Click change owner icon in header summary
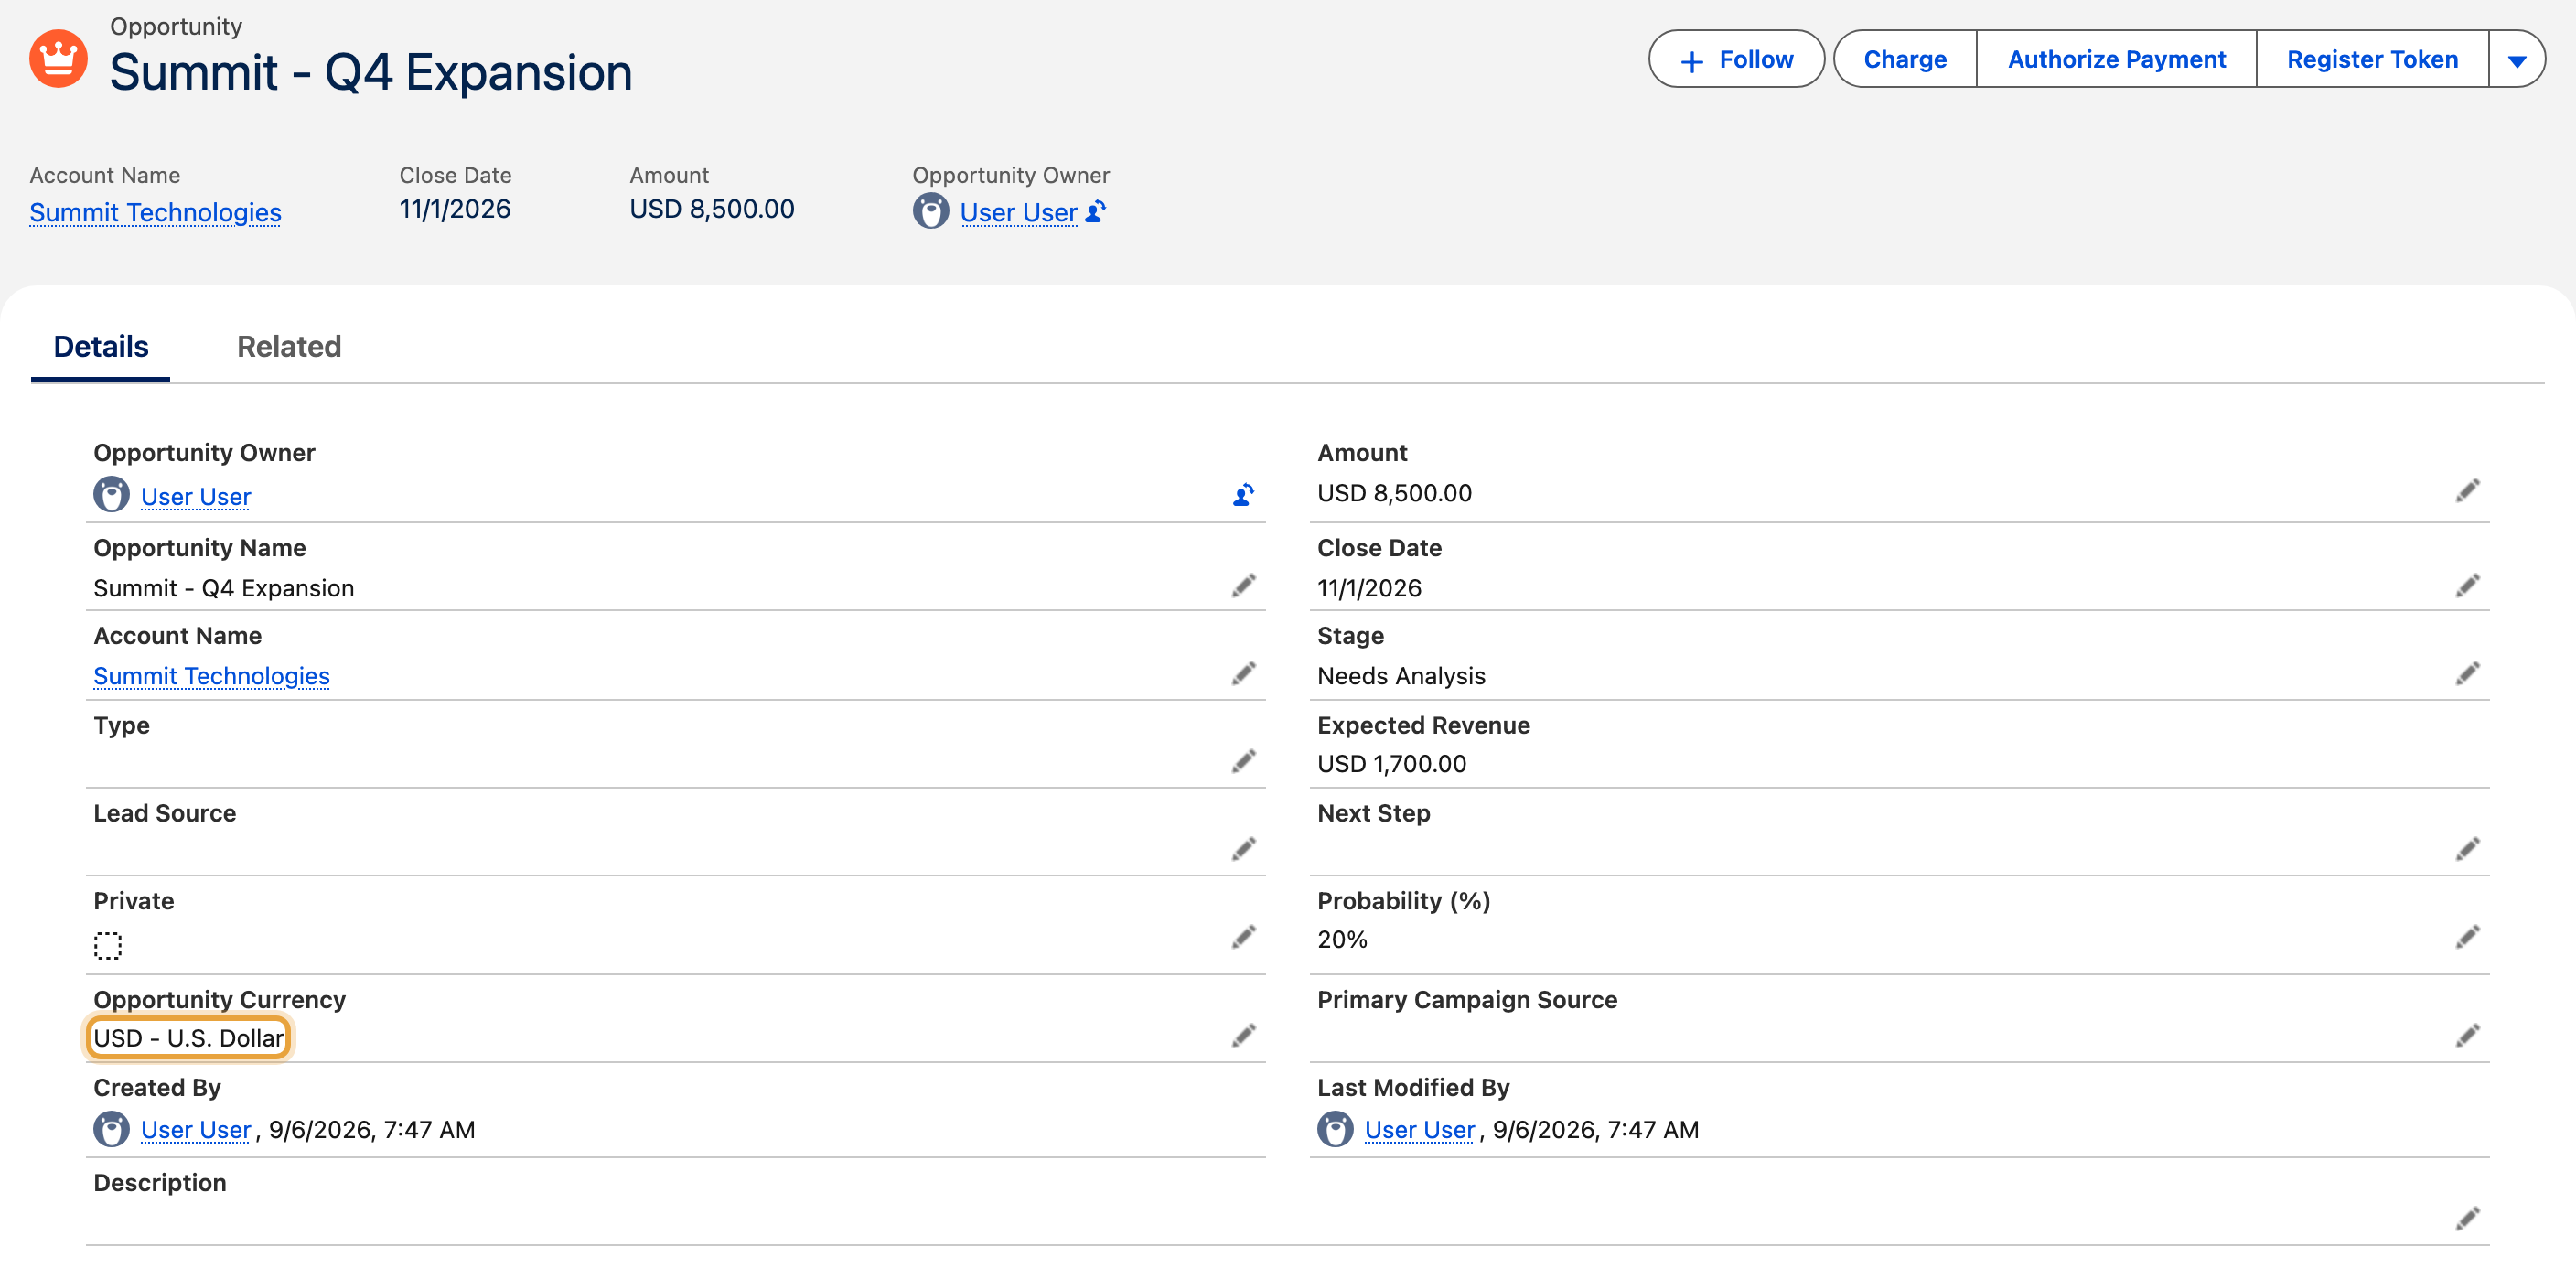This screenshot has height=1268, width=2576. pyautogui.click(x=1096, y=211)
